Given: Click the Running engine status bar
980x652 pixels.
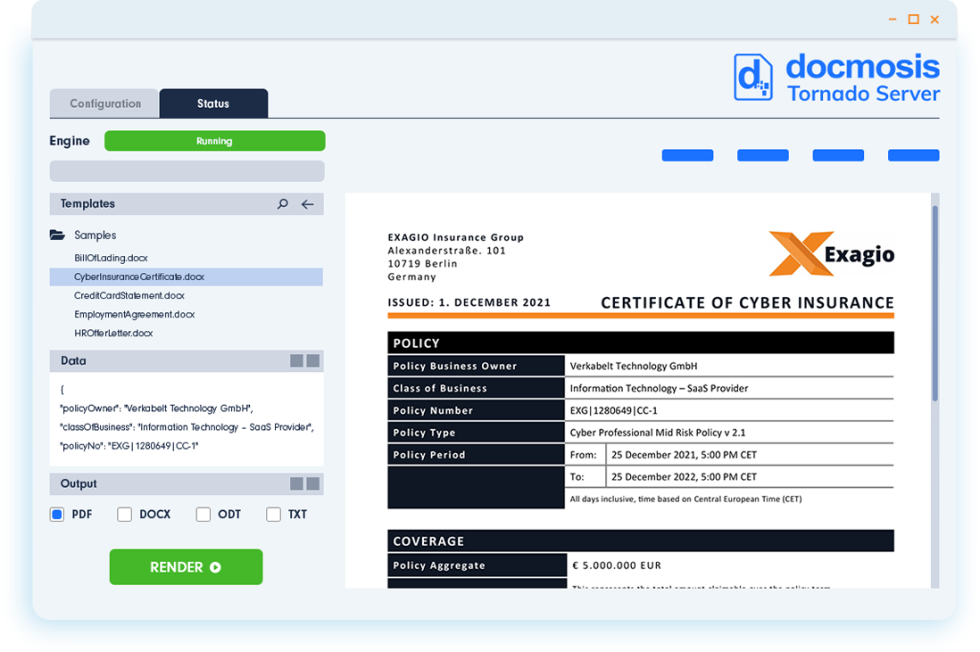Looking at the screenshot, I should pos(214,141).
